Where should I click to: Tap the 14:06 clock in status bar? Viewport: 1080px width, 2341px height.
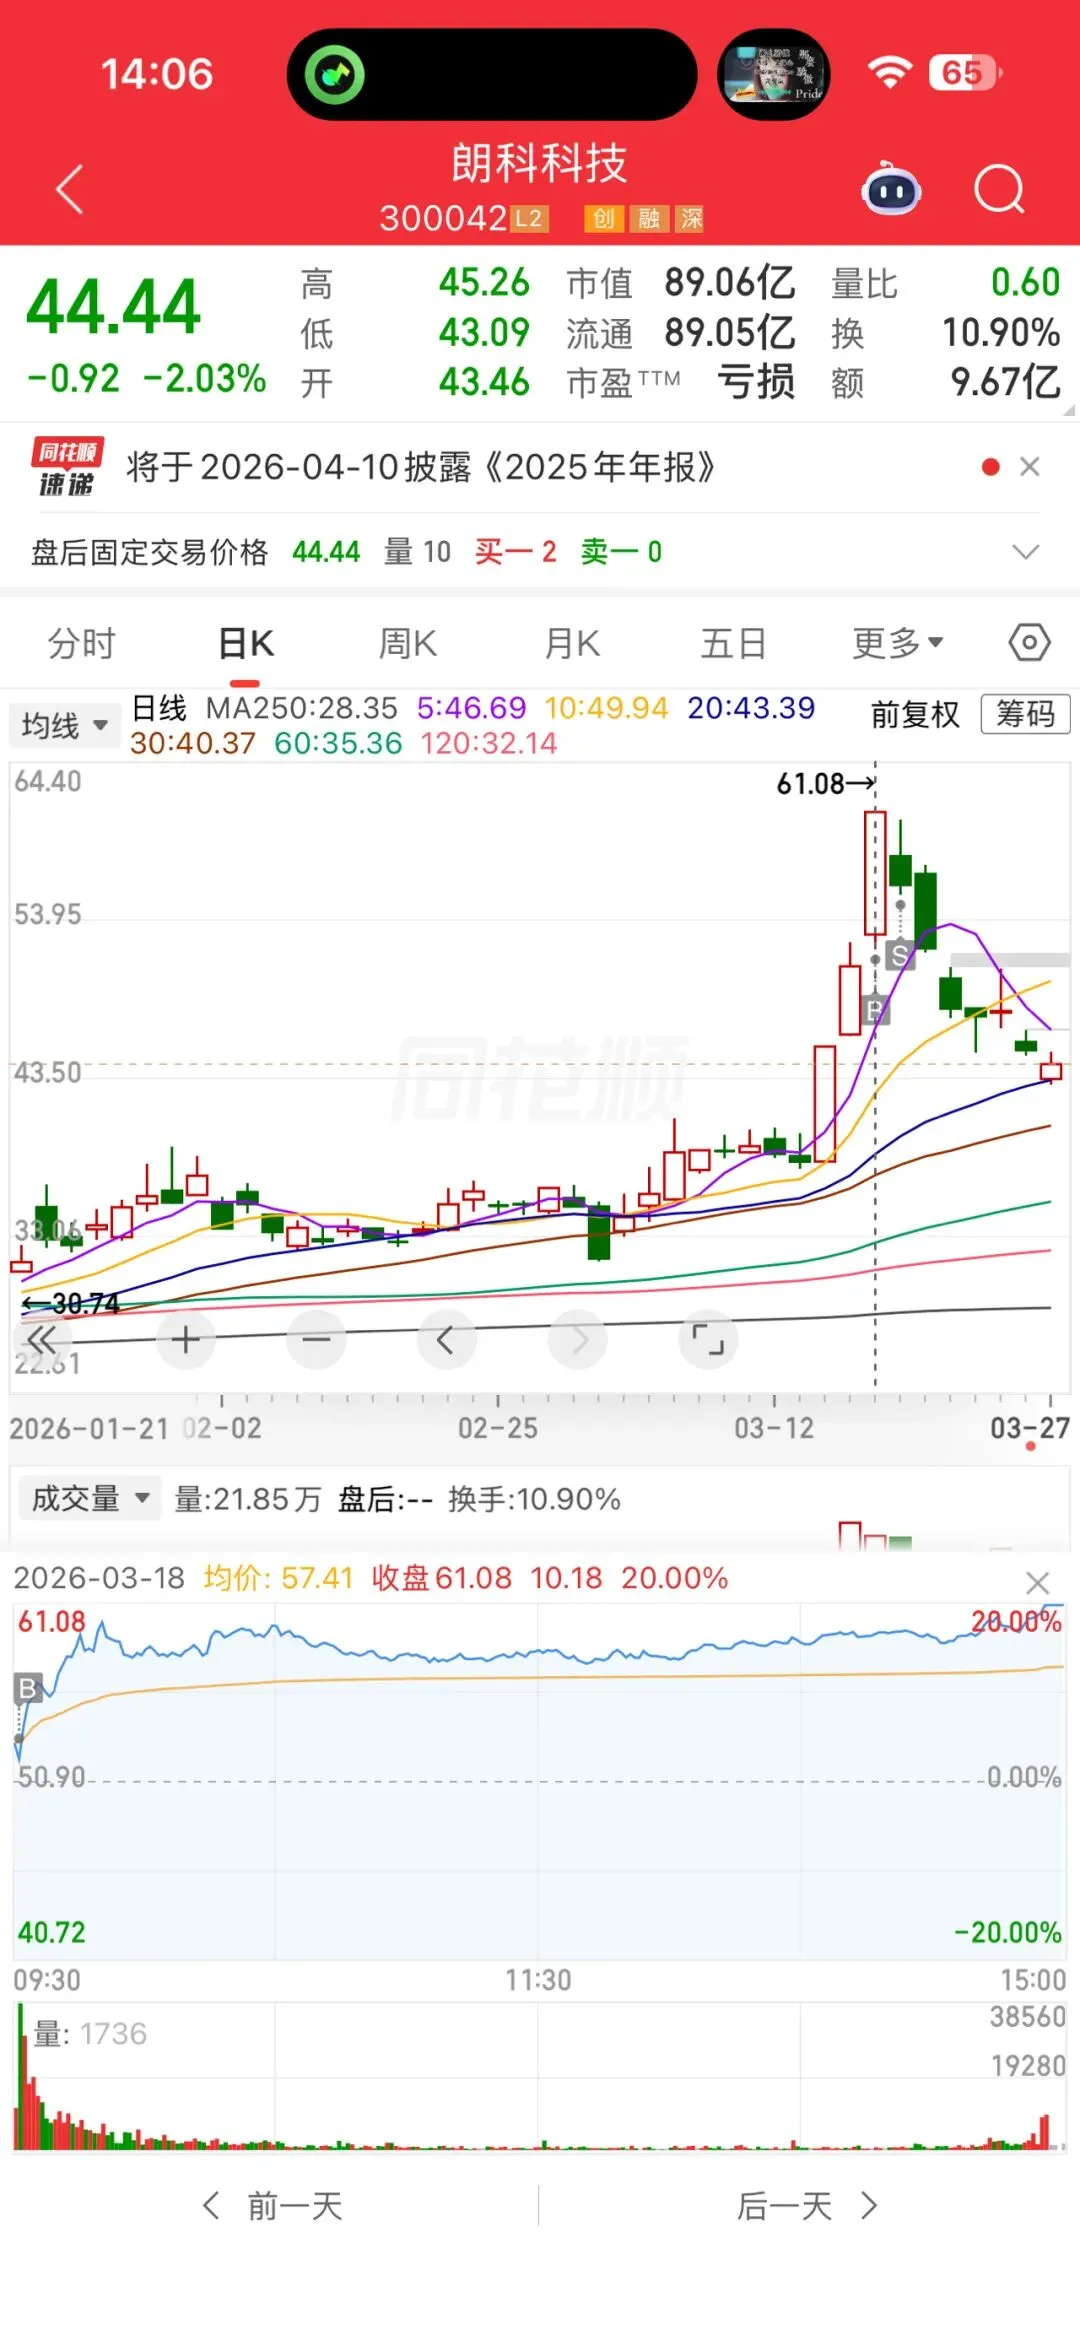(157, 74)
